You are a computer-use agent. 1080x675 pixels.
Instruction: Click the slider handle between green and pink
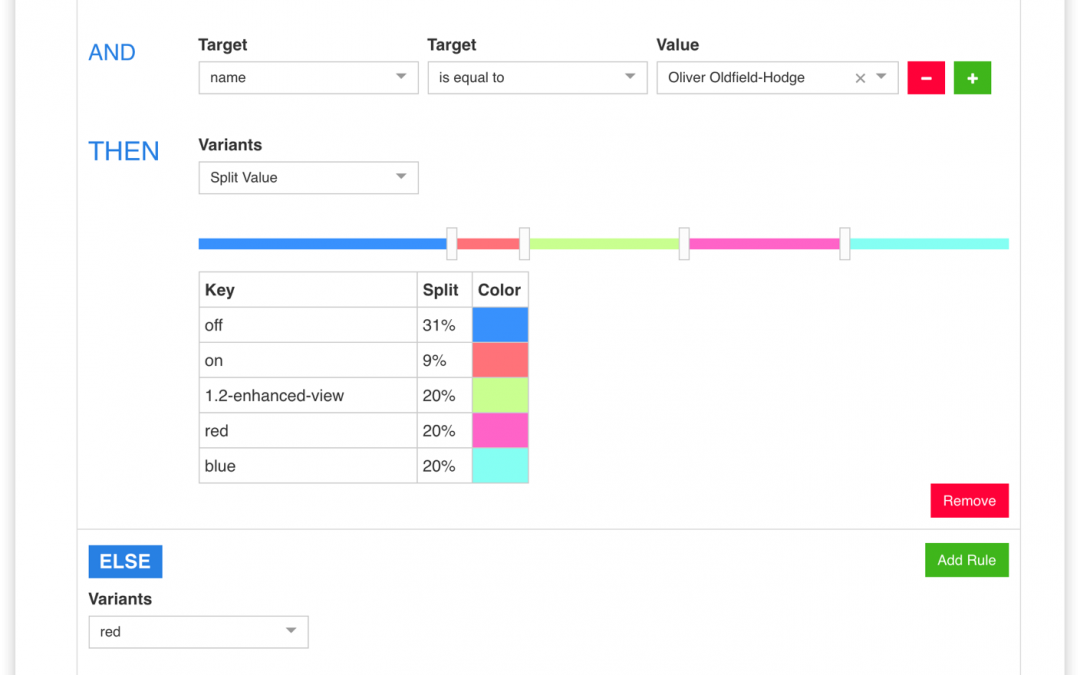pyautogui.click(x=684, y=244)
